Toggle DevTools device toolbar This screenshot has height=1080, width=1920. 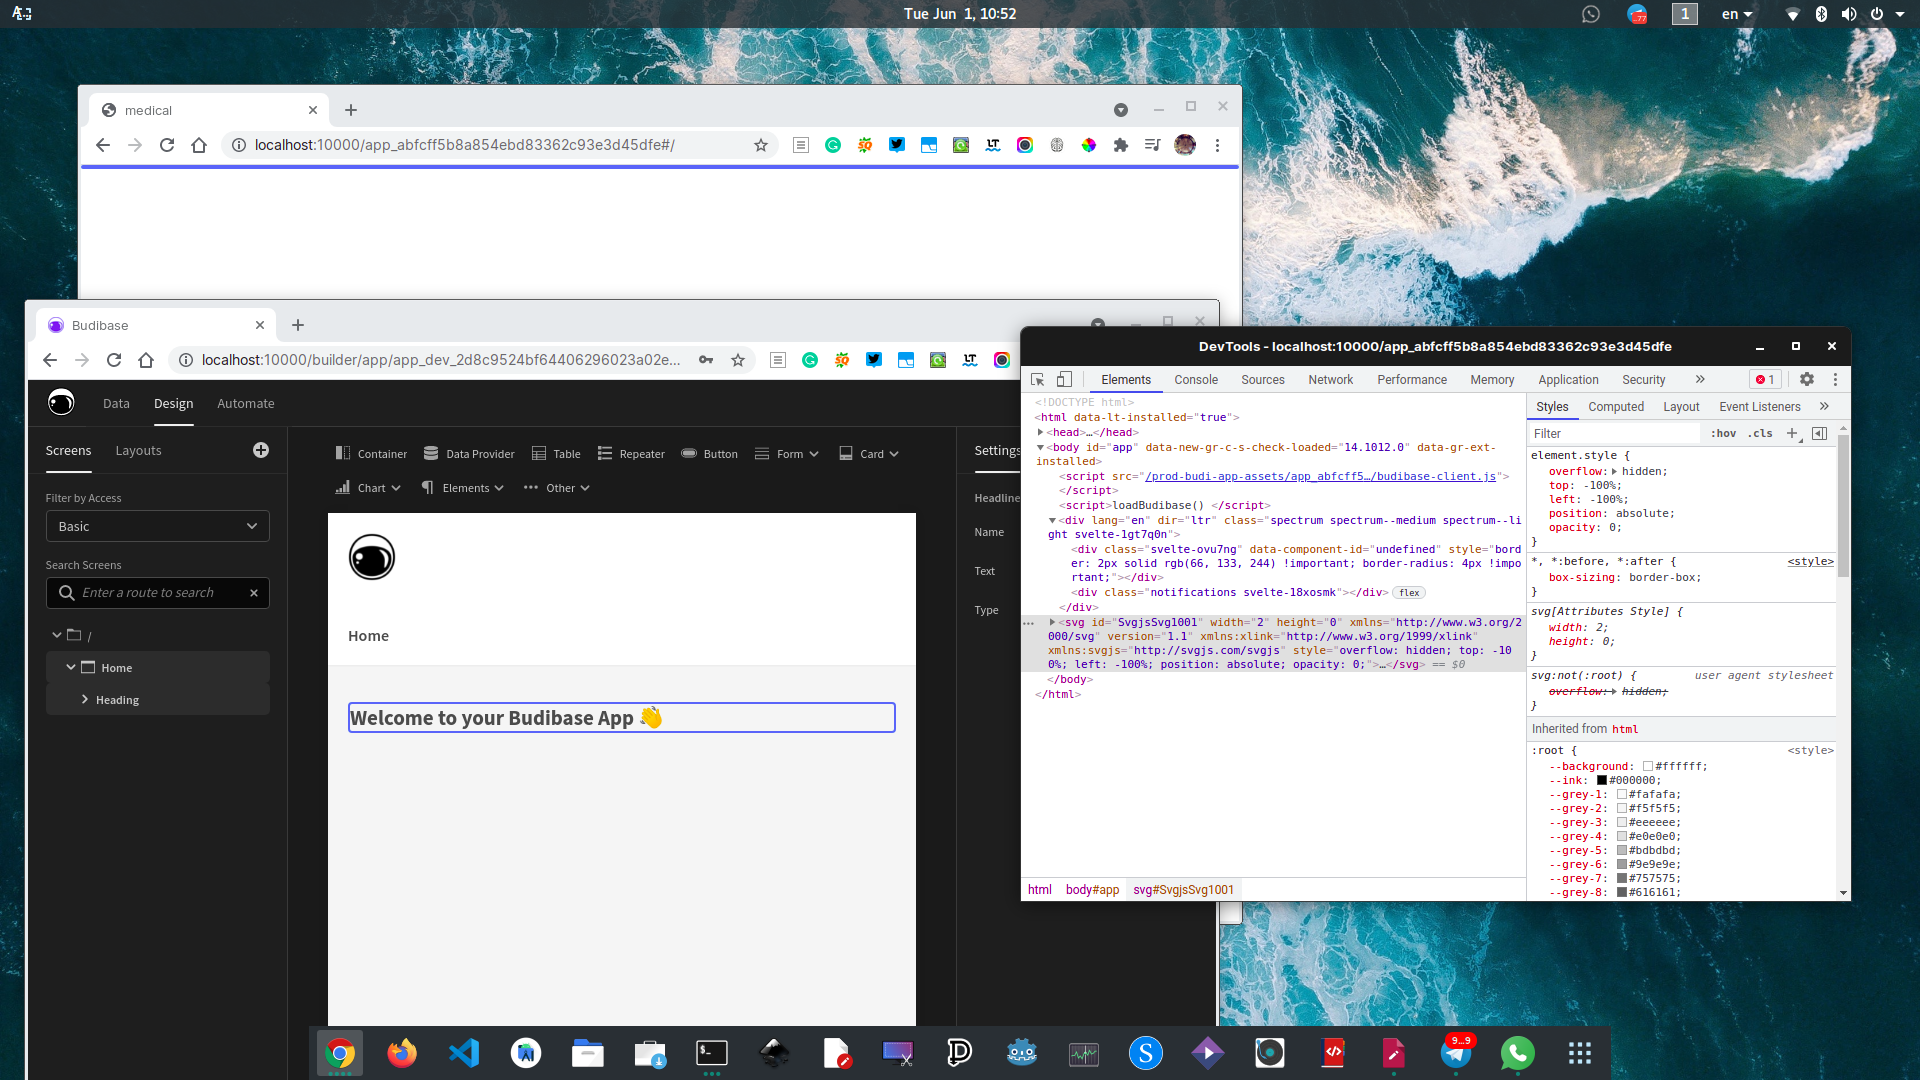click(x=1064, y=379)
